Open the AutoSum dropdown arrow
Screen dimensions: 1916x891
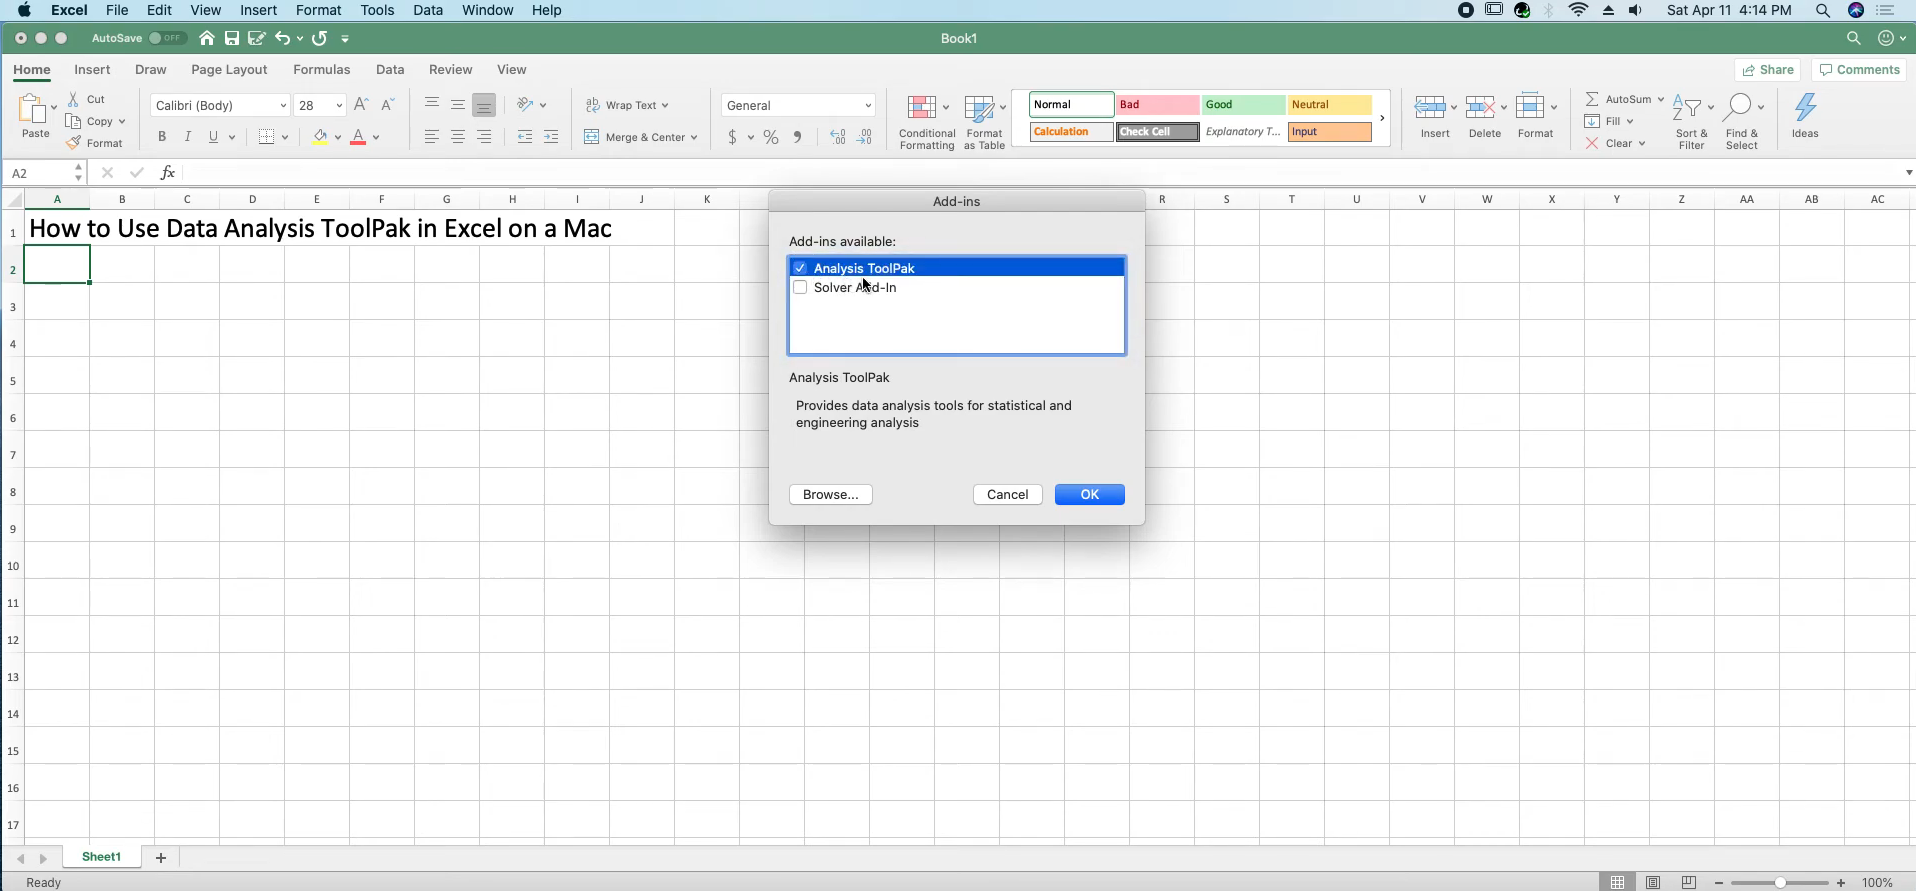[x=1661, y=99]
